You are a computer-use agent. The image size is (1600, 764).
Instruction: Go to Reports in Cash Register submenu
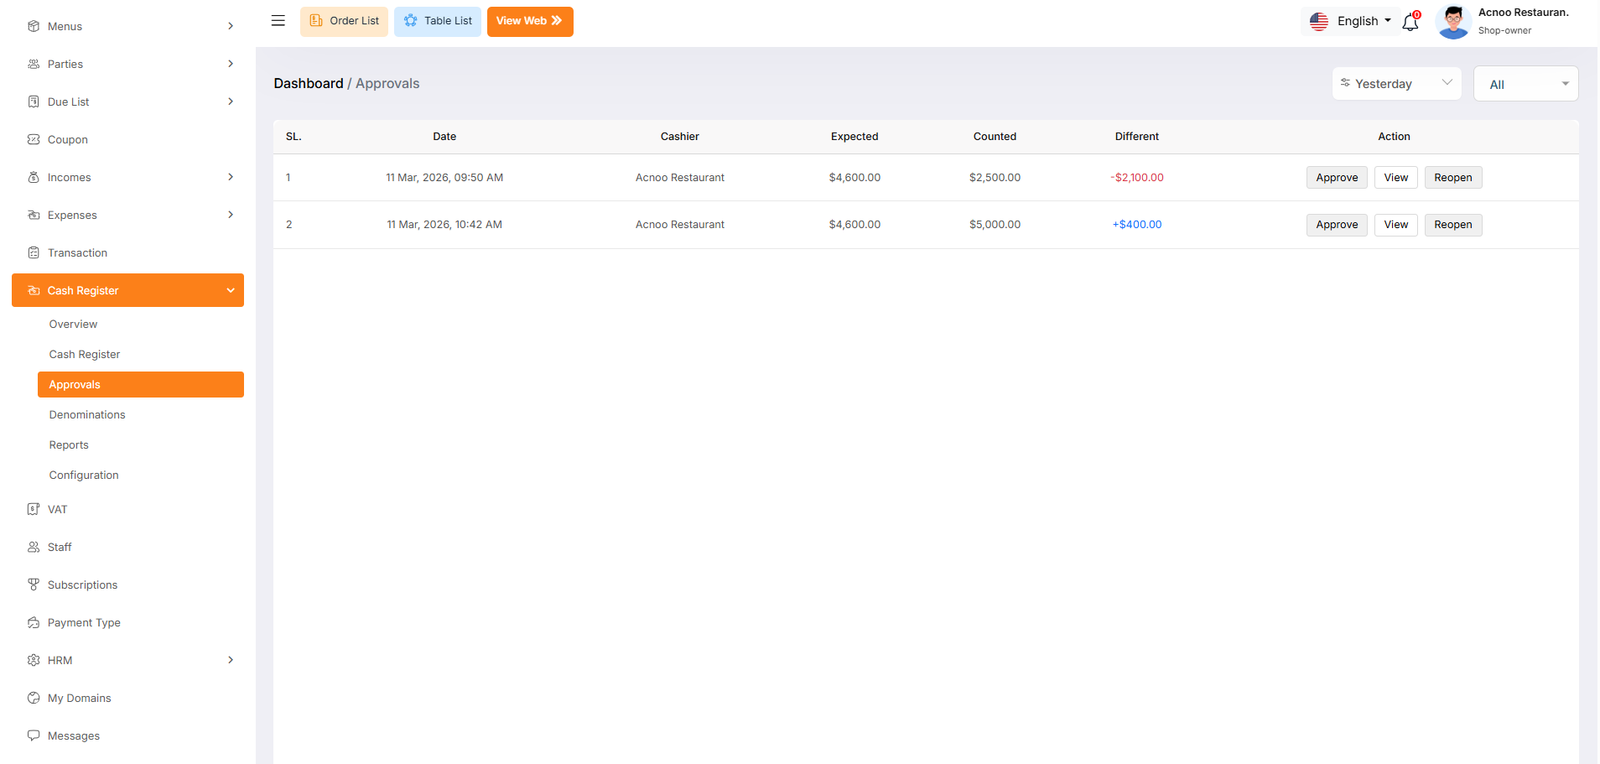click(69, 445)
